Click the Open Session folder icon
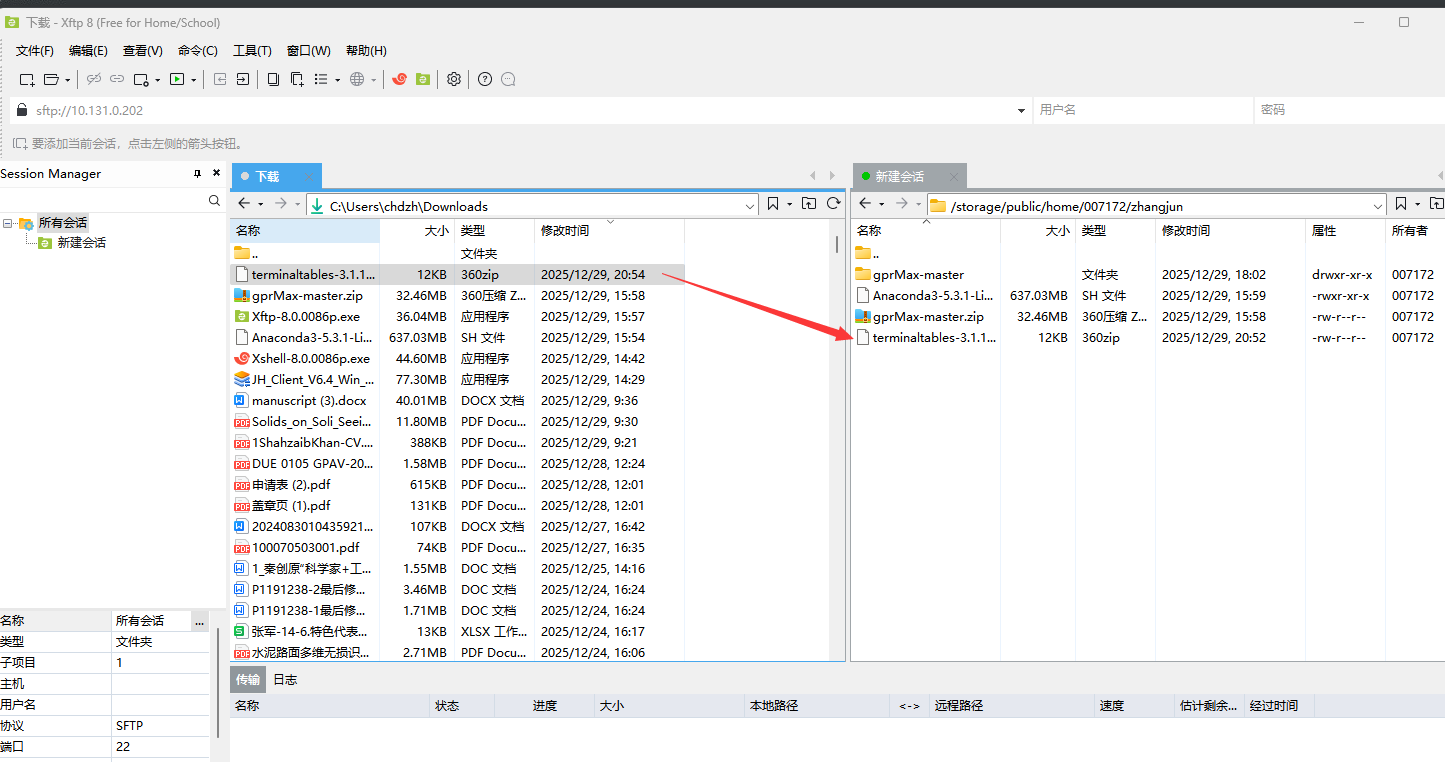Image resolution: width=1445 pixels, height=762 pixels. (x=52, y=79)
